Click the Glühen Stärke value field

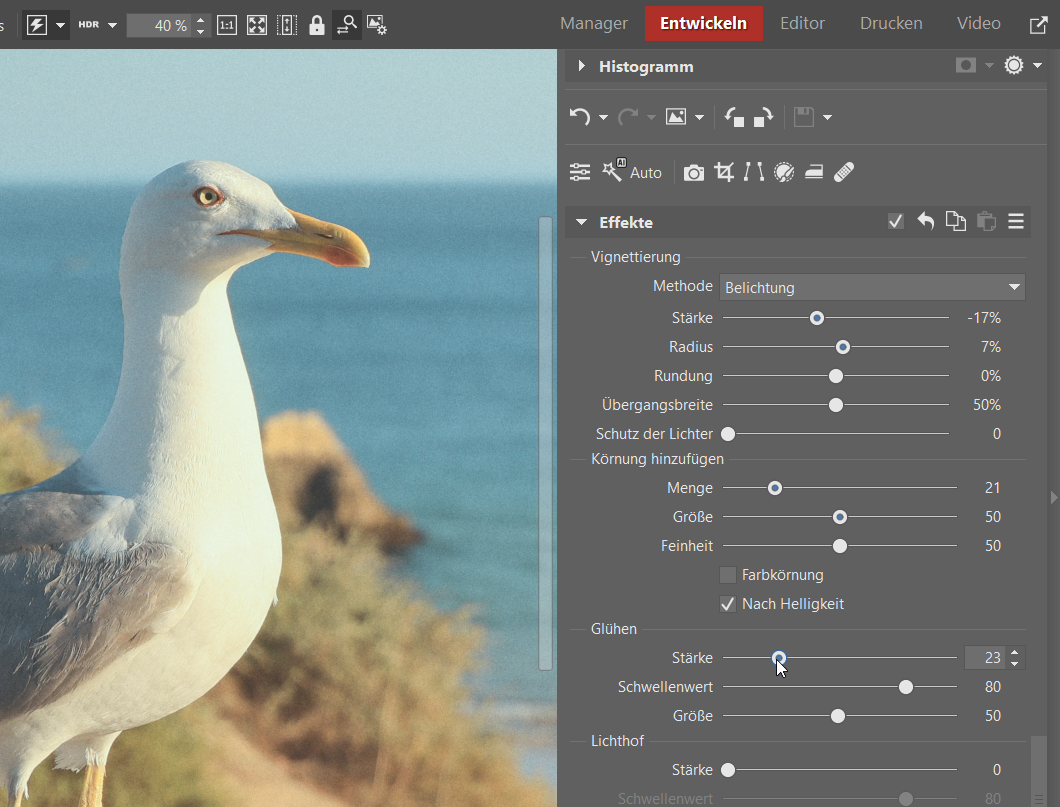(985, 658)
